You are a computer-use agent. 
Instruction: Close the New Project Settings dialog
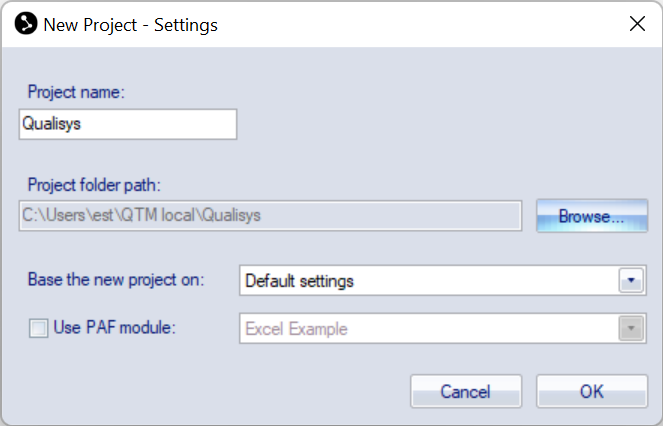tap(637, 24)
